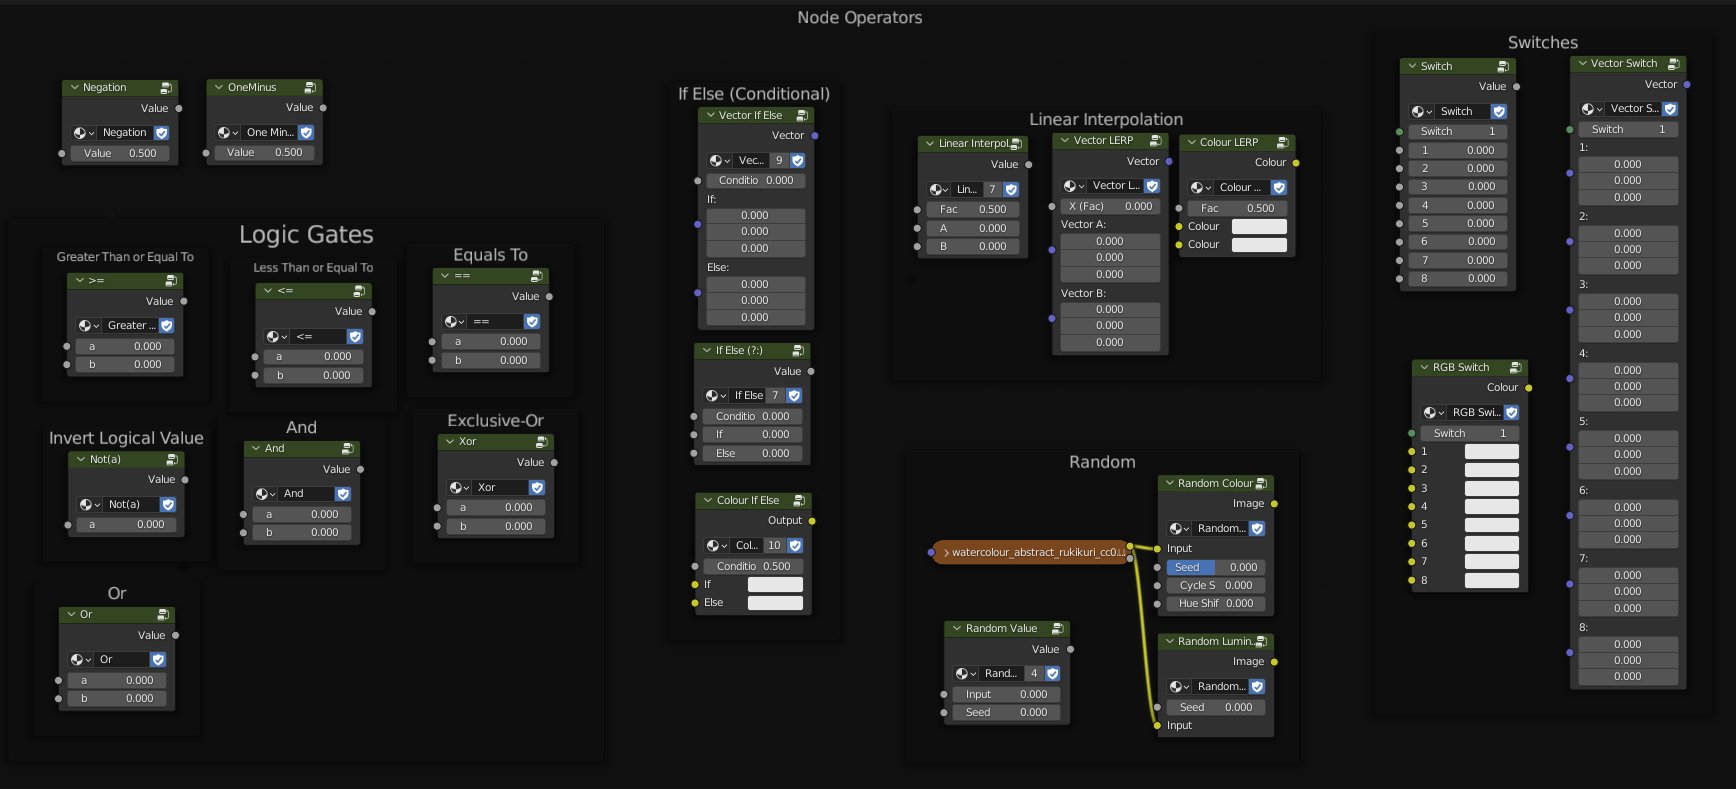
Task: Click node group icon on Xor node header
Action: (541, 442)
